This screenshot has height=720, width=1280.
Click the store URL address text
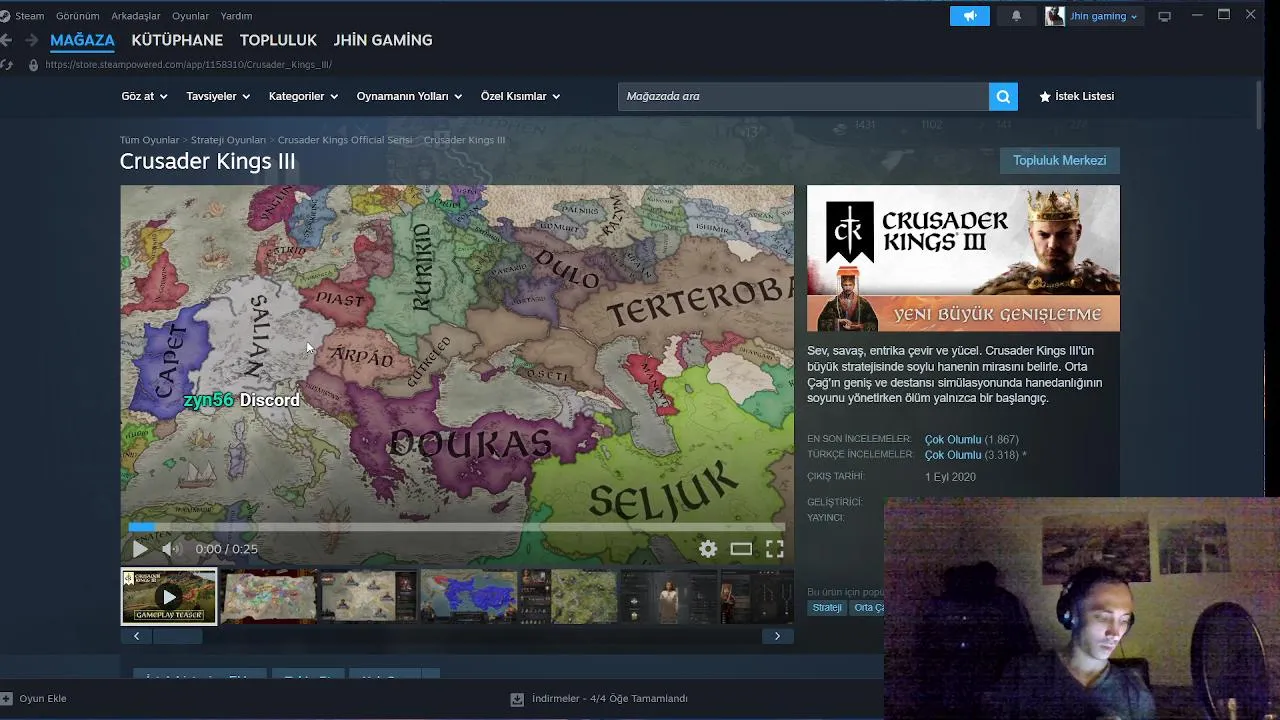pos(188,65)
